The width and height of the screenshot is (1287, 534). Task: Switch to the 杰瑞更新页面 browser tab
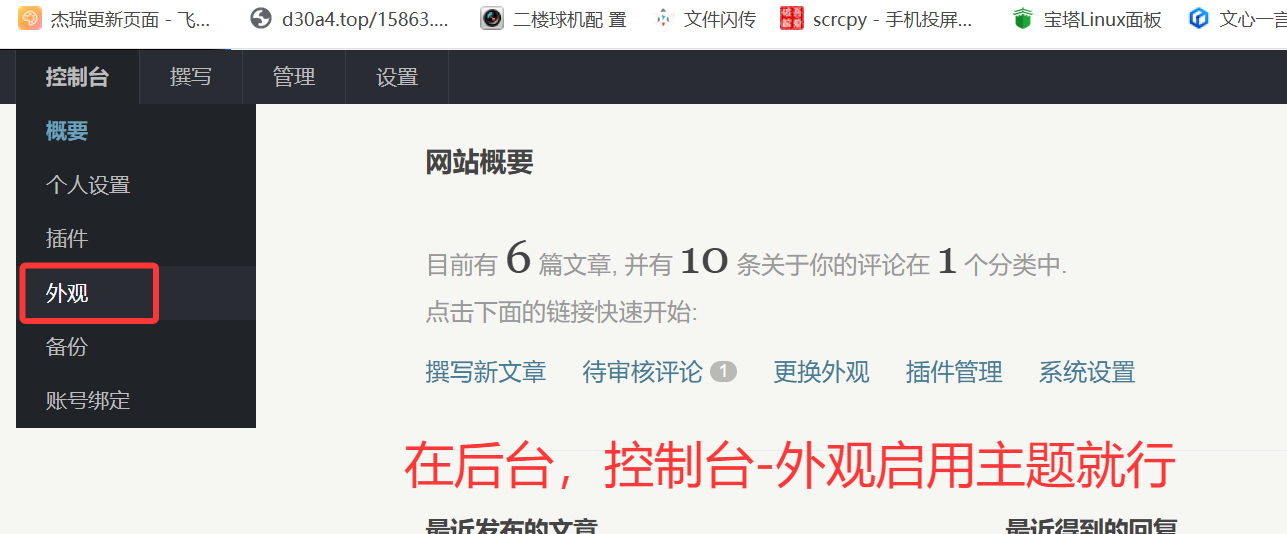click(116, 19)
